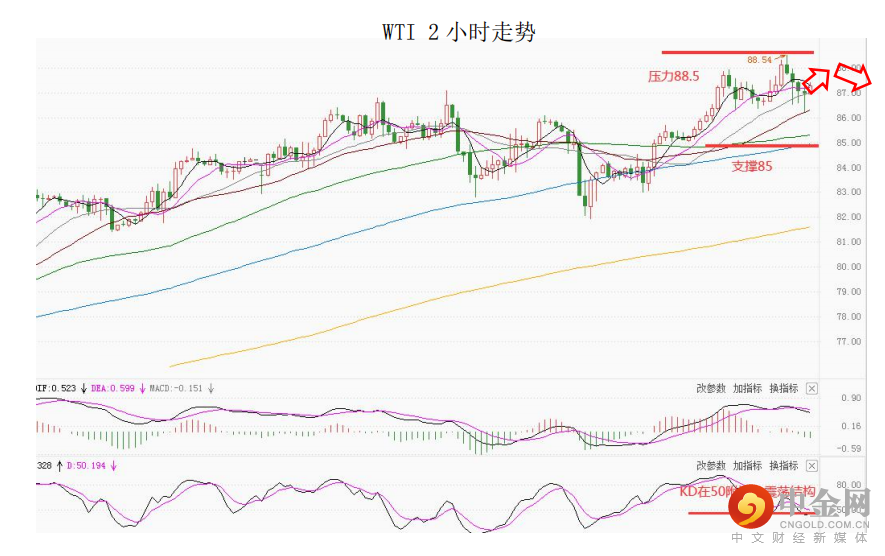Viewport: 885px width, 556px height.
Task: Click the 77.00 price axis label
Action: [848, 342]
